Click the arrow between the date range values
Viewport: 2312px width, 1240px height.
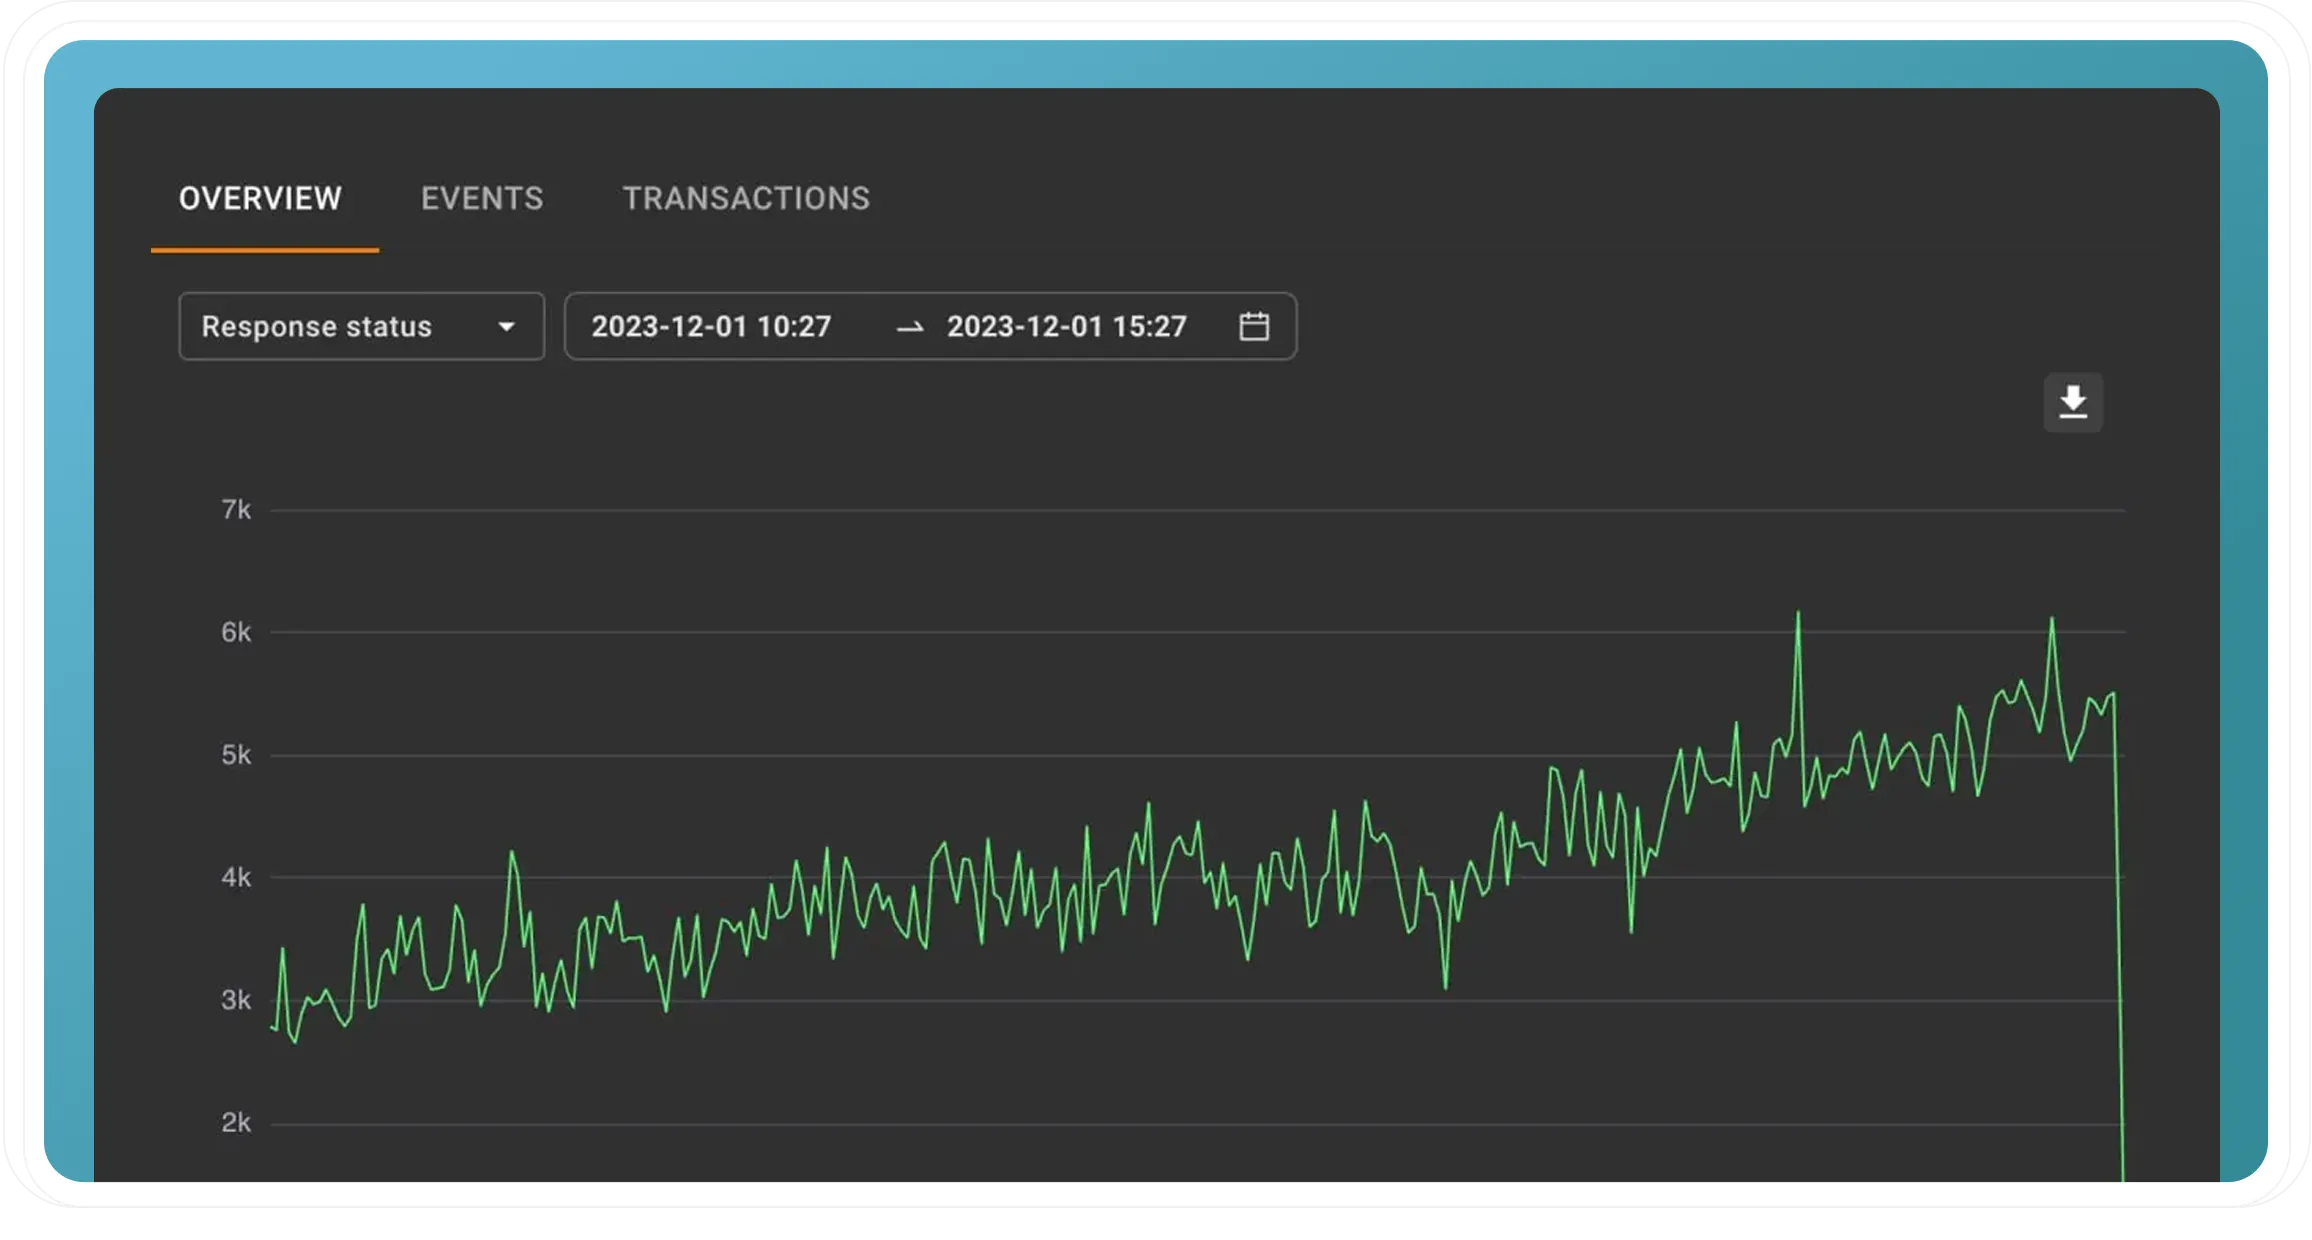[910, 327]
